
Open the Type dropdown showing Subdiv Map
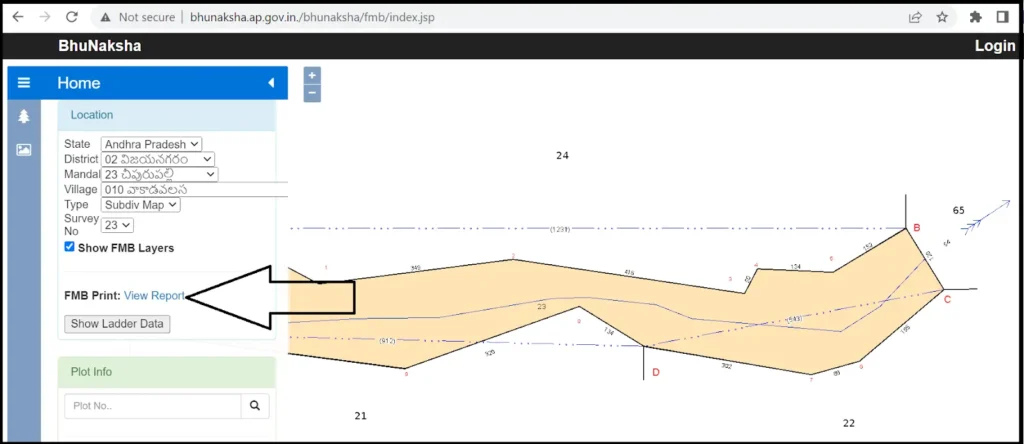(141, 204)
